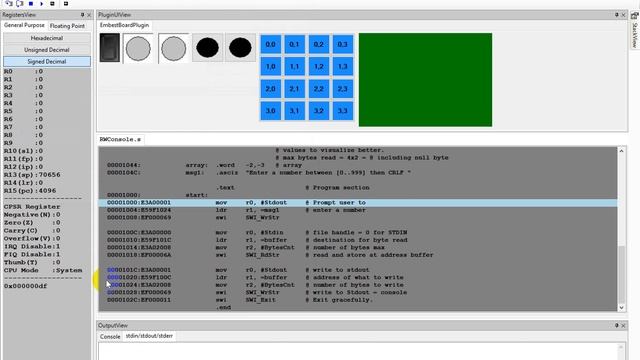Click keypad button 3,1
640x360 pixels.
click(294, 111)
